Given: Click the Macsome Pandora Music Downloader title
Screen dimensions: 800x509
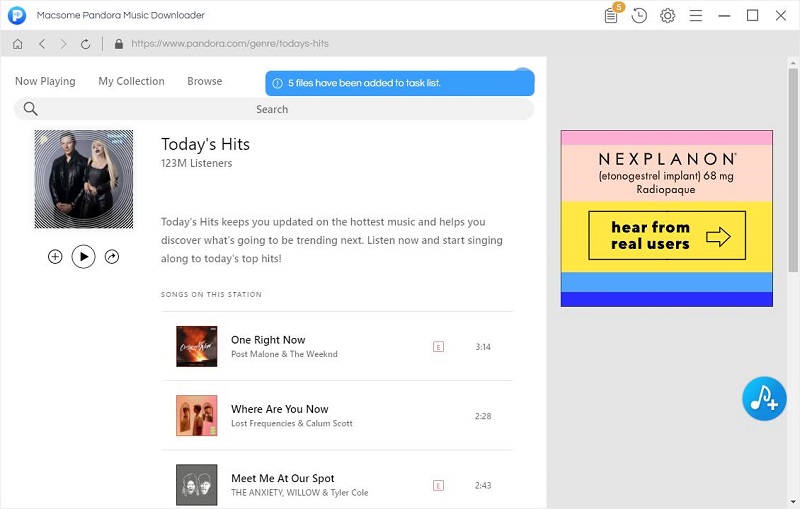Looking at the screenshot, I should pos(120,15).
